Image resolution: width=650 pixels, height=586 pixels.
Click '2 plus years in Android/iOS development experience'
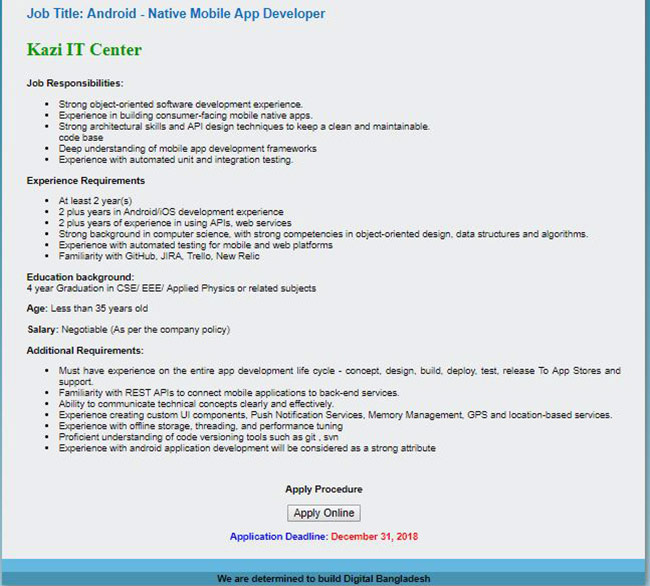(x=171, y=212)
